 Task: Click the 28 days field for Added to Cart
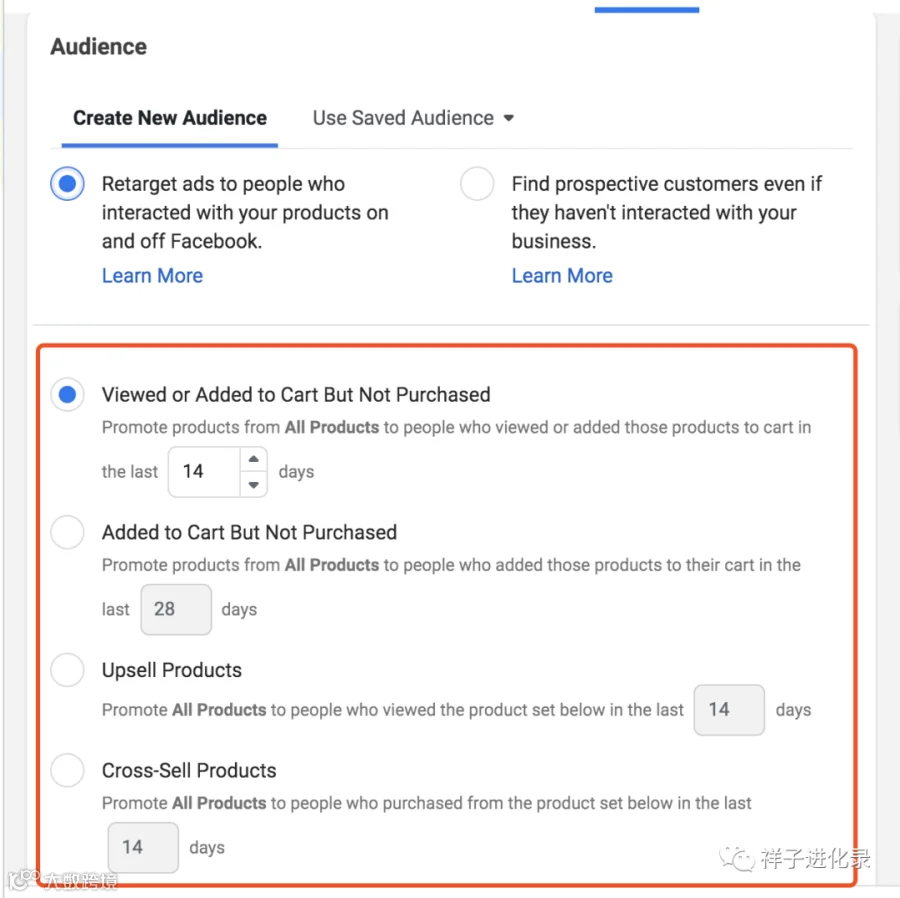pyautogui.click(x=176, y=609)
